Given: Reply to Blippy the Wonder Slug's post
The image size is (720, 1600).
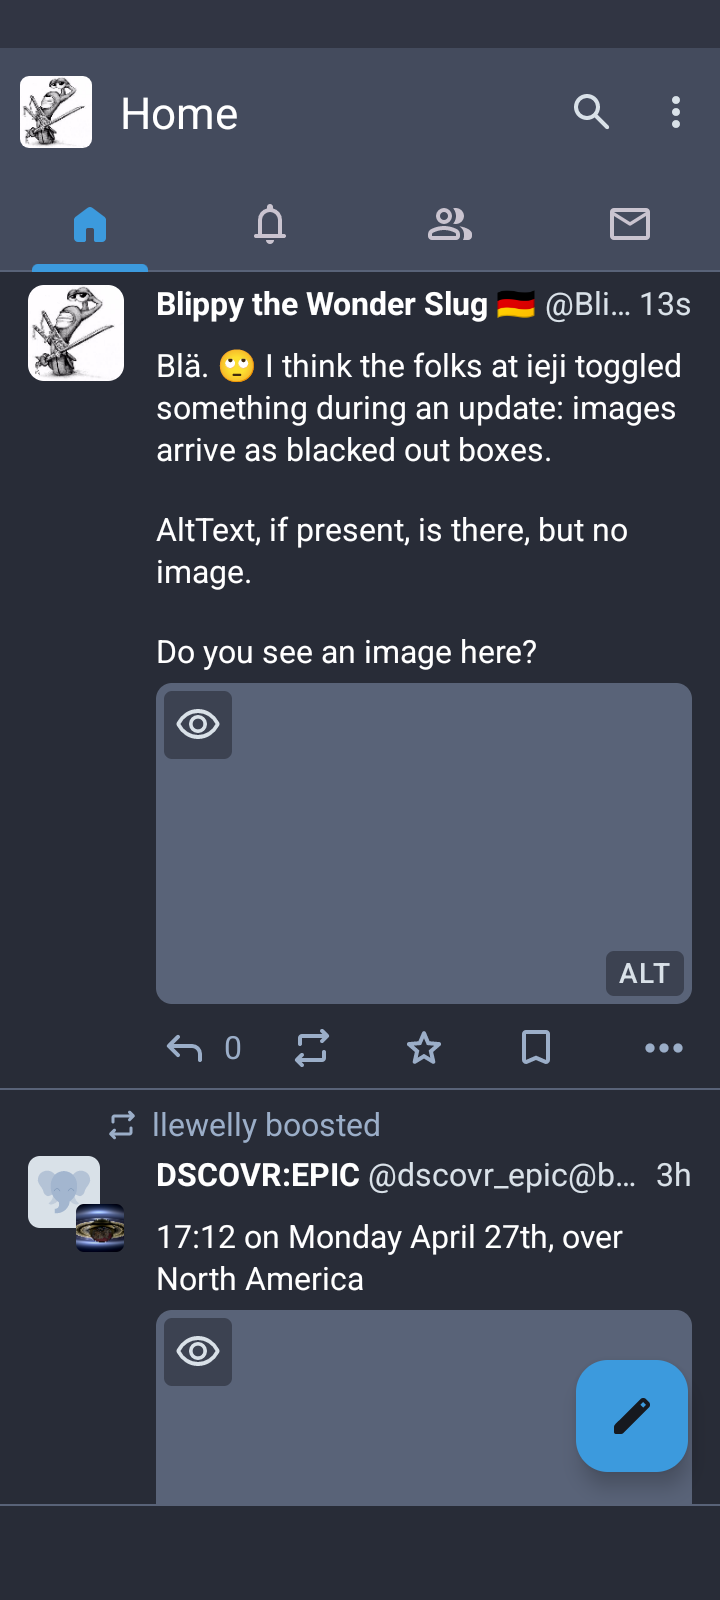Looking at the screenshot, I should tap(185, 1048).
